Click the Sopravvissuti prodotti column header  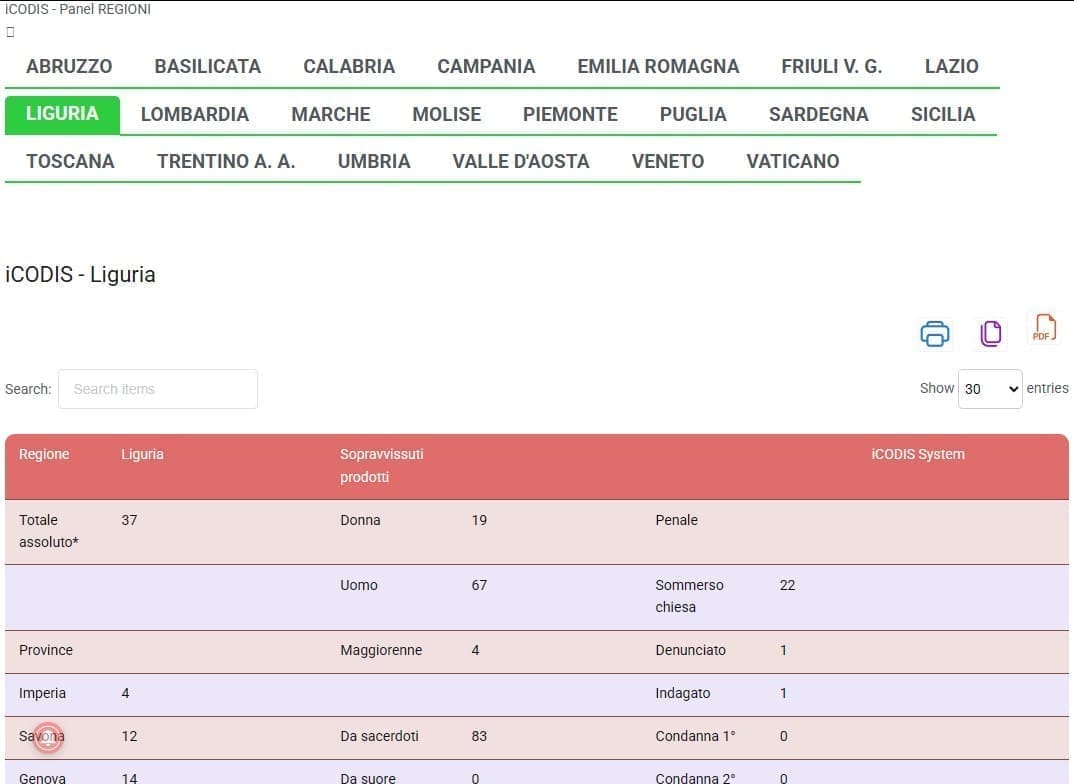coord(382,466)
